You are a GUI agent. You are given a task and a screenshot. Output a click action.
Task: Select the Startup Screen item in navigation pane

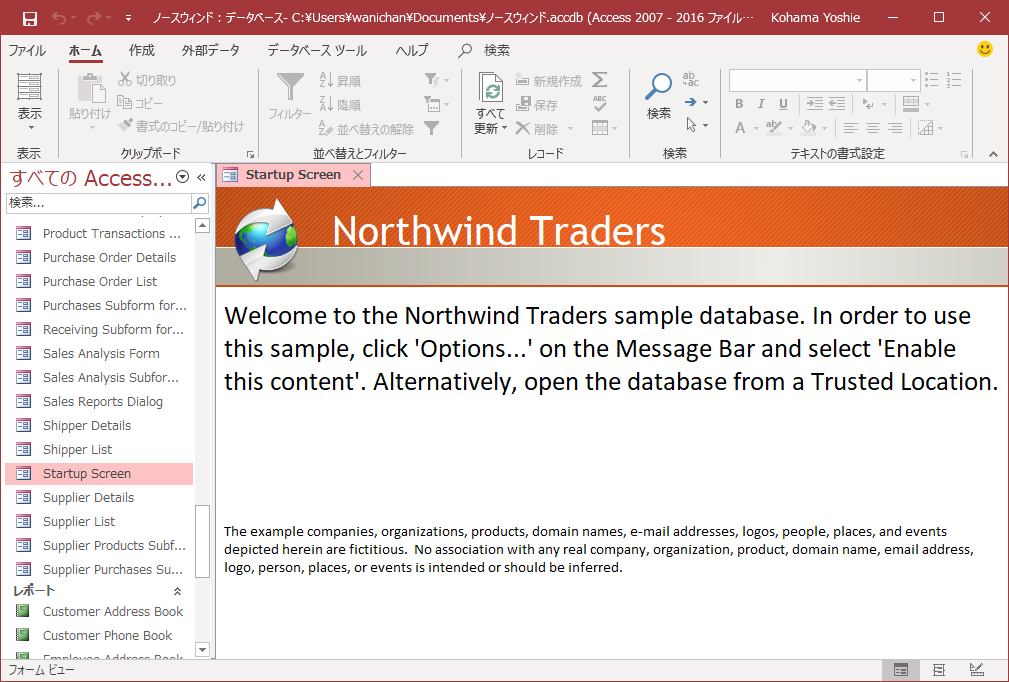(x=99, y=474)
